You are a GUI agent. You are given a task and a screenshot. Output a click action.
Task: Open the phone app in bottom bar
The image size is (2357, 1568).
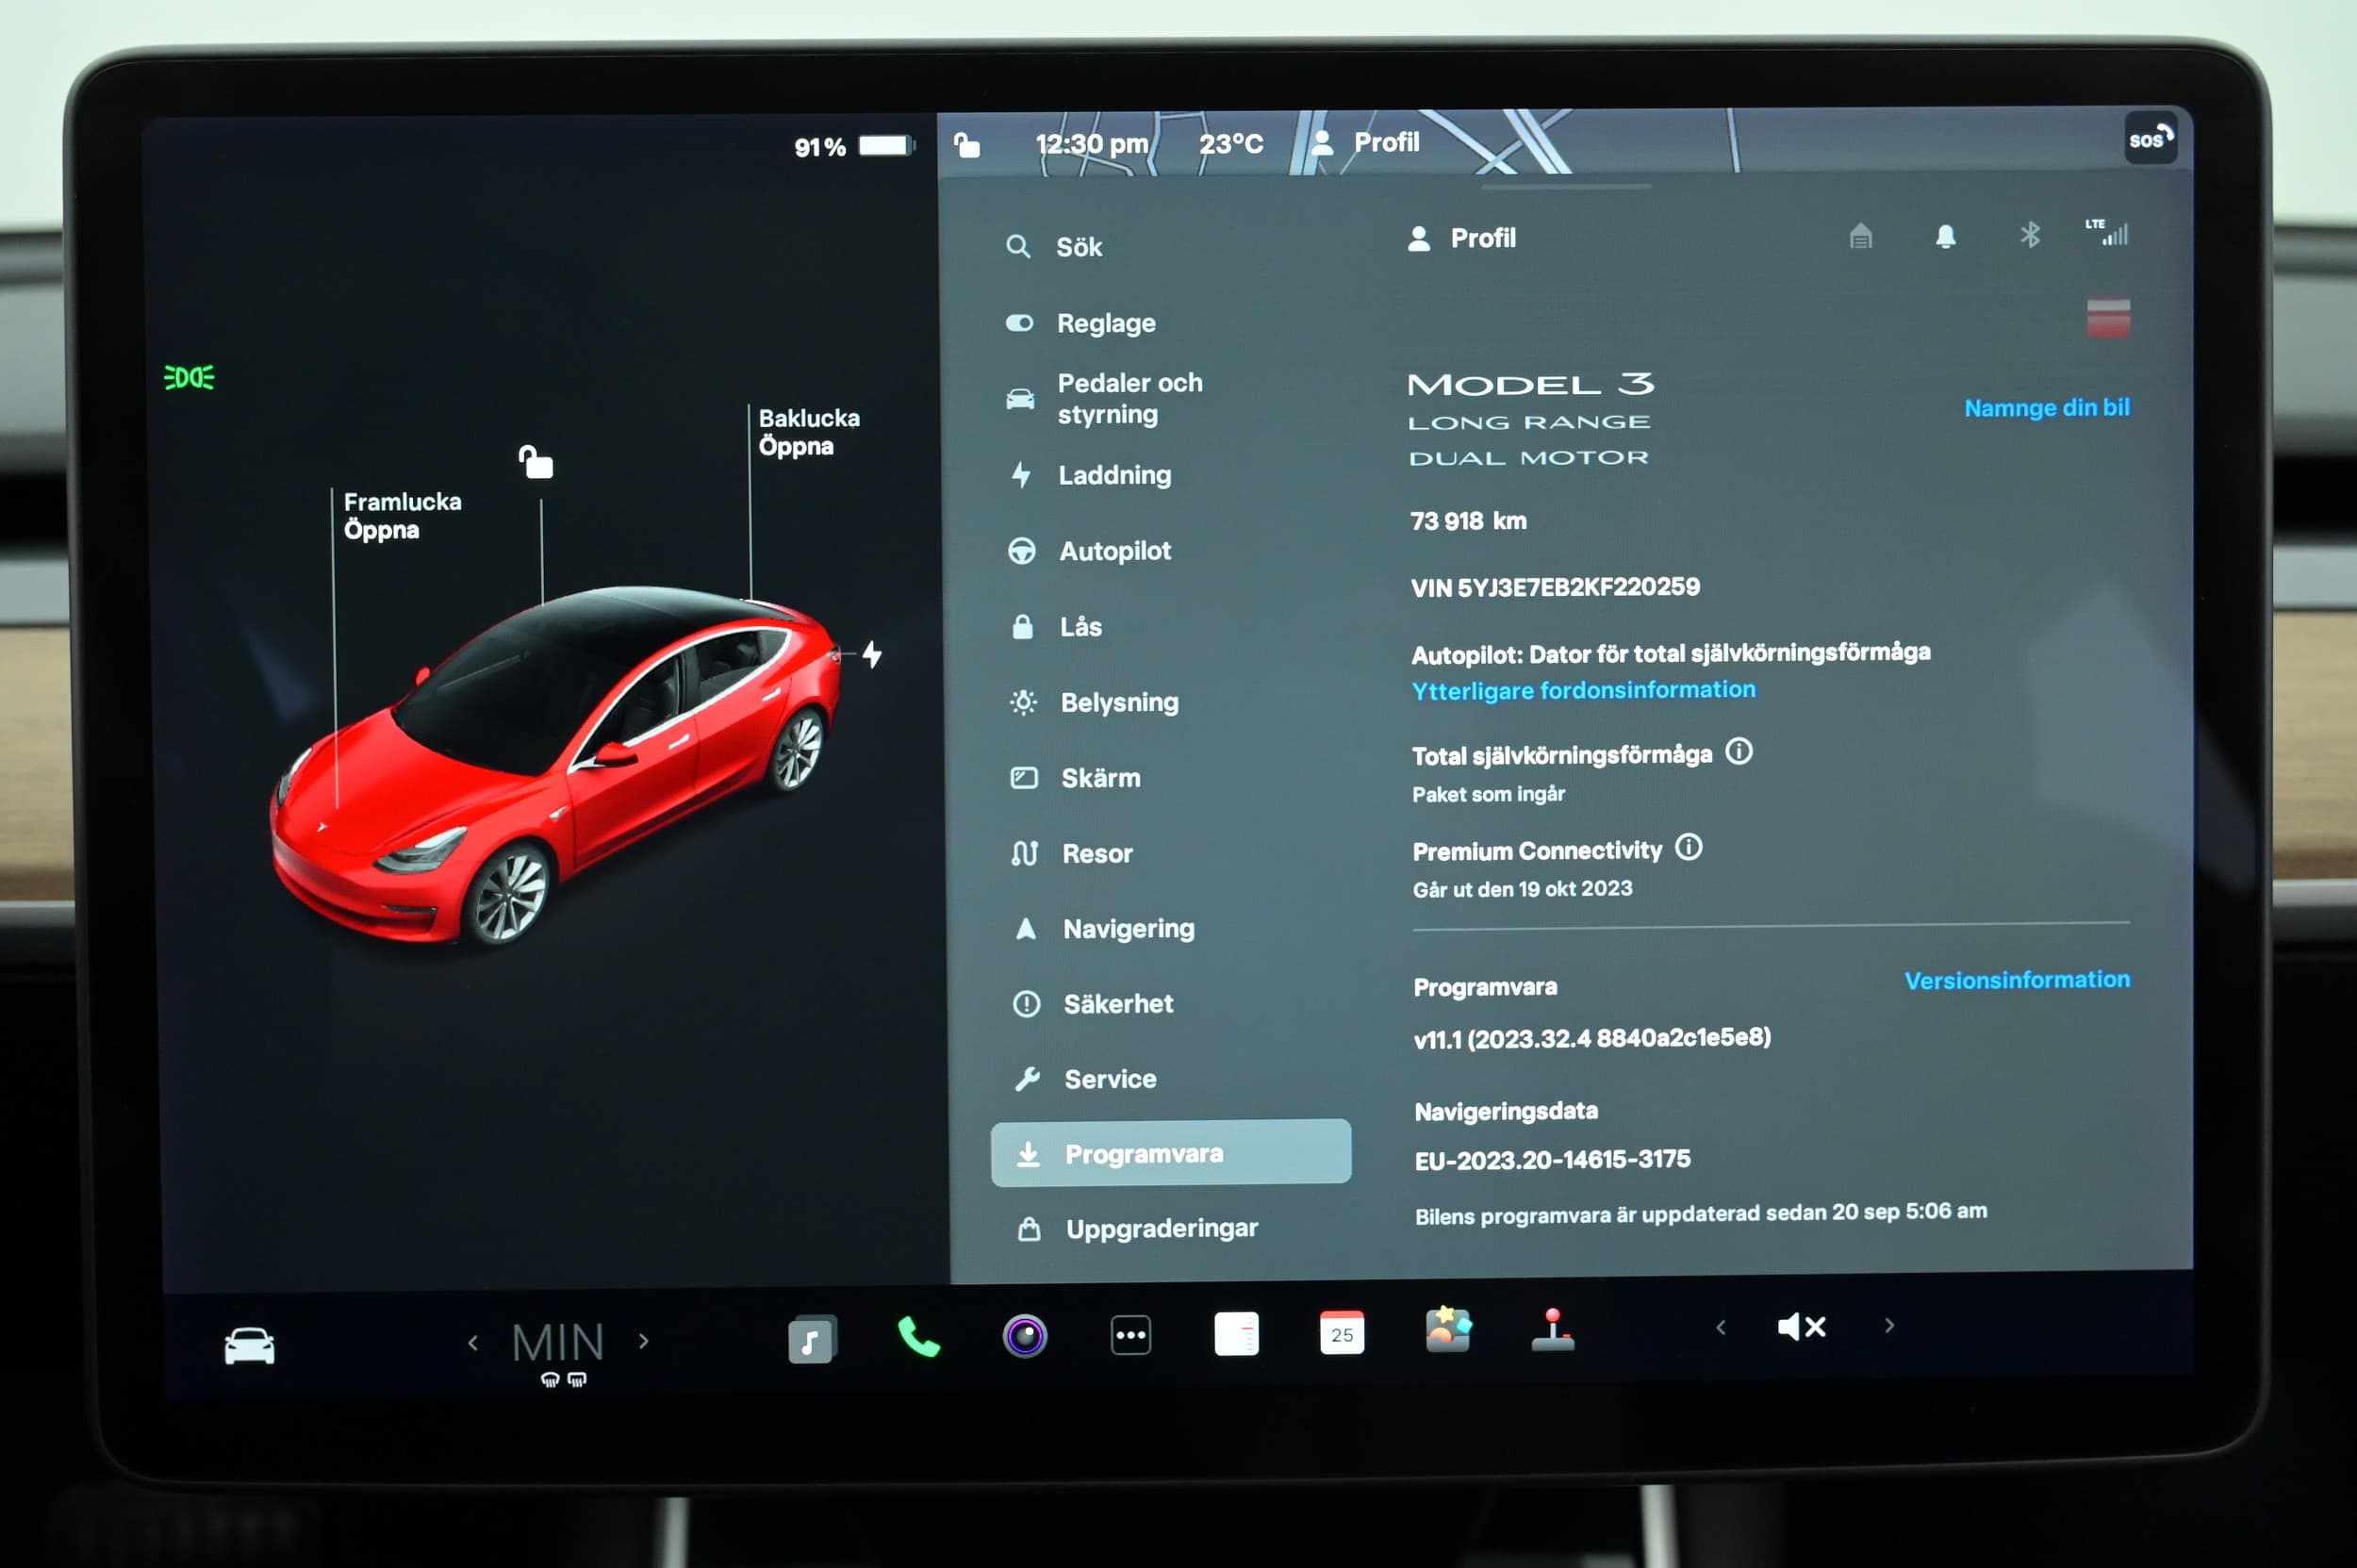tap(918, 1336)
